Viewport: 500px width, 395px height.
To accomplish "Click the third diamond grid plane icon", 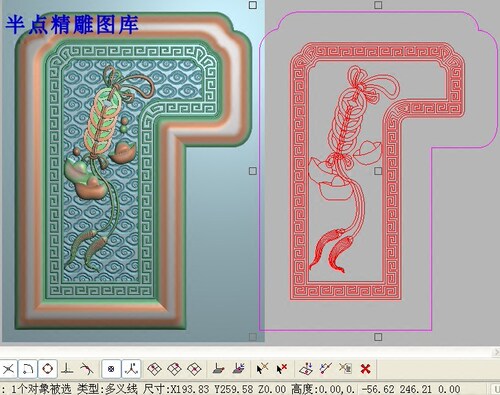I will (x=194, y=369).
